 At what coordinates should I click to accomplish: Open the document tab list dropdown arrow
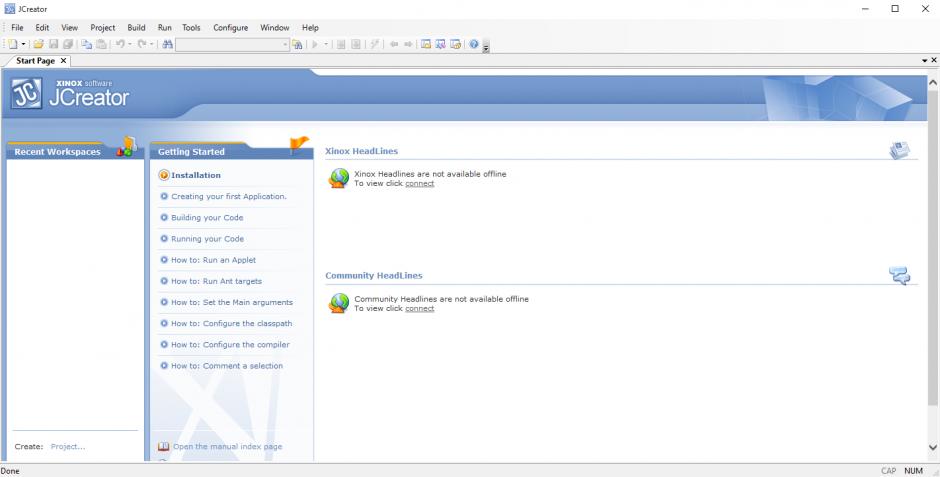924,61
